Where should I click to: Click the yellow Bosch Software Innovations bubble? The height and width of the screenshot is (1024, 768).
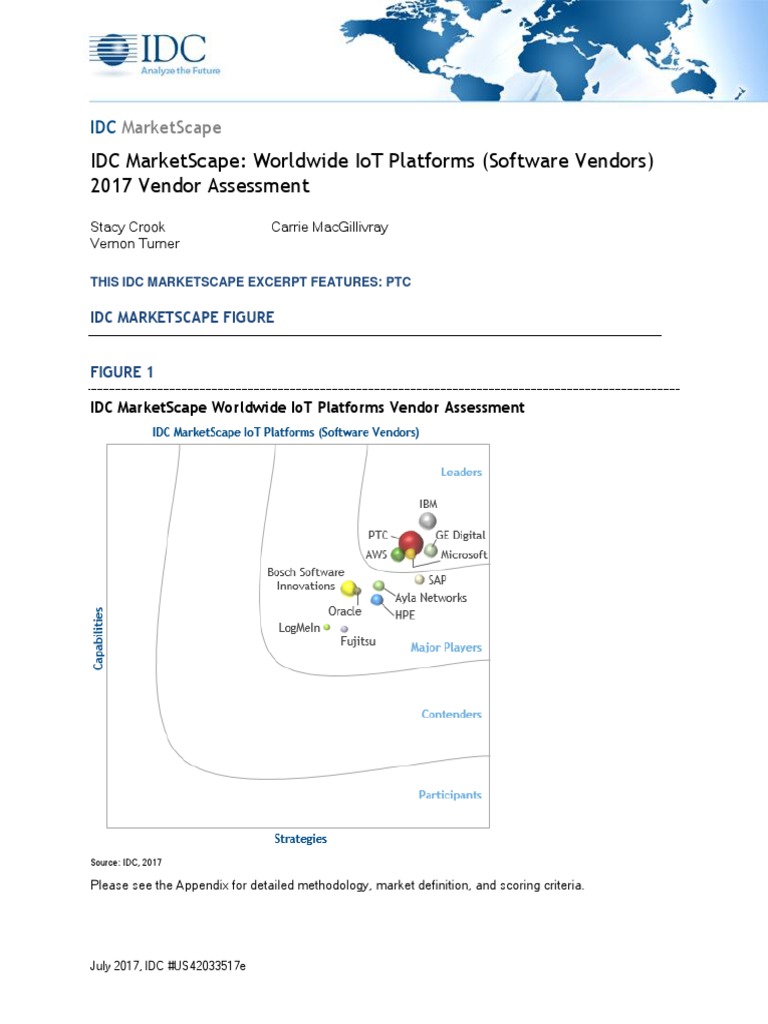[x=349, y=588]
